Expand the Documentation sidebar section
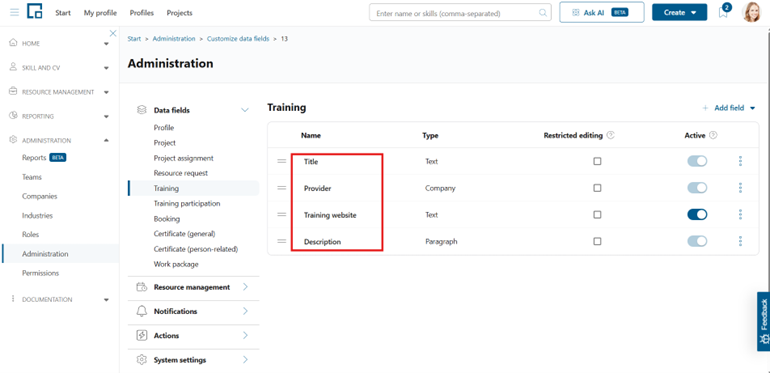Screen dimensions: 770x373 pyautogui.click(x=107, y=300)
